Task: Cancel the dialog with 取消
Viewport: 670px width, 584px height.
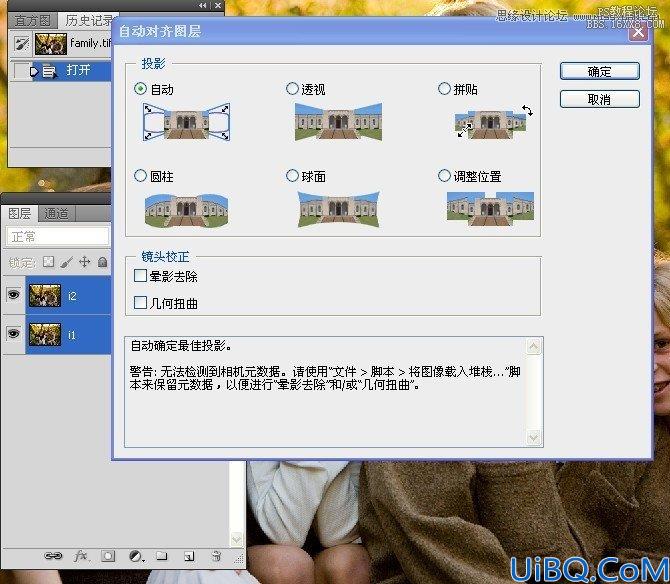Action: tap(599, 99)
